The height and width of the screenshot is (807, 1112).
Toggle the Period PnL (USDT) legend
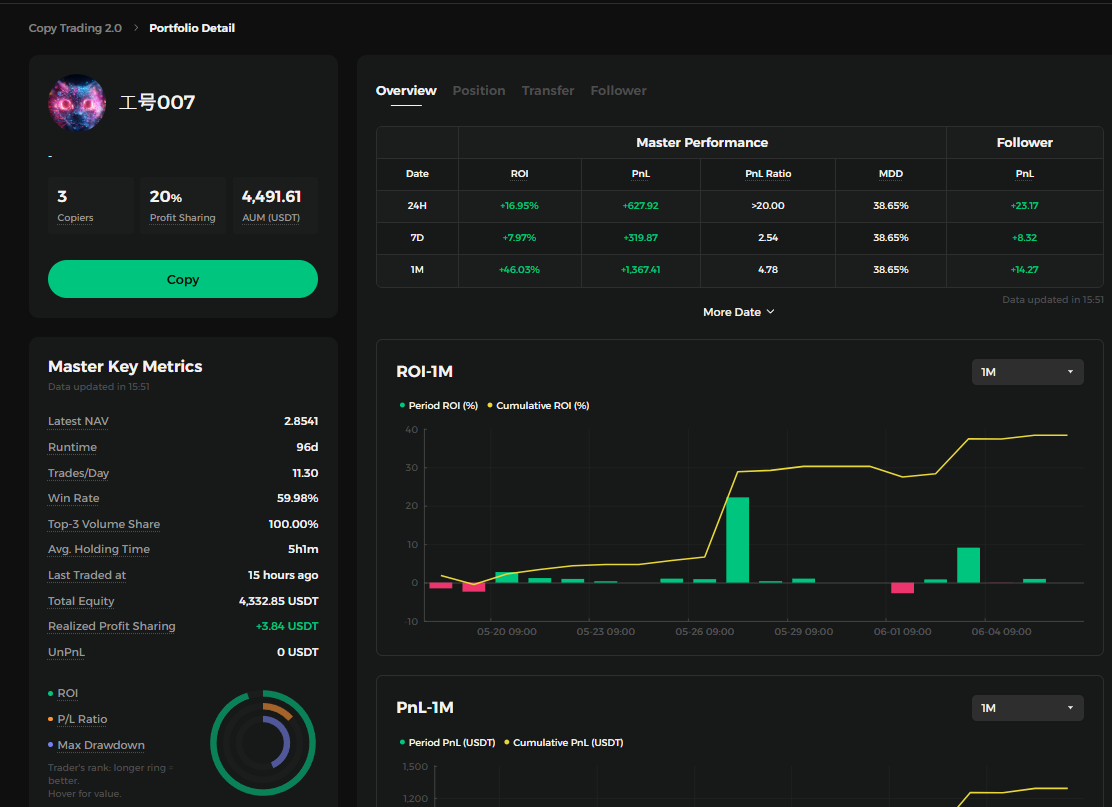[x=447, y=742]
